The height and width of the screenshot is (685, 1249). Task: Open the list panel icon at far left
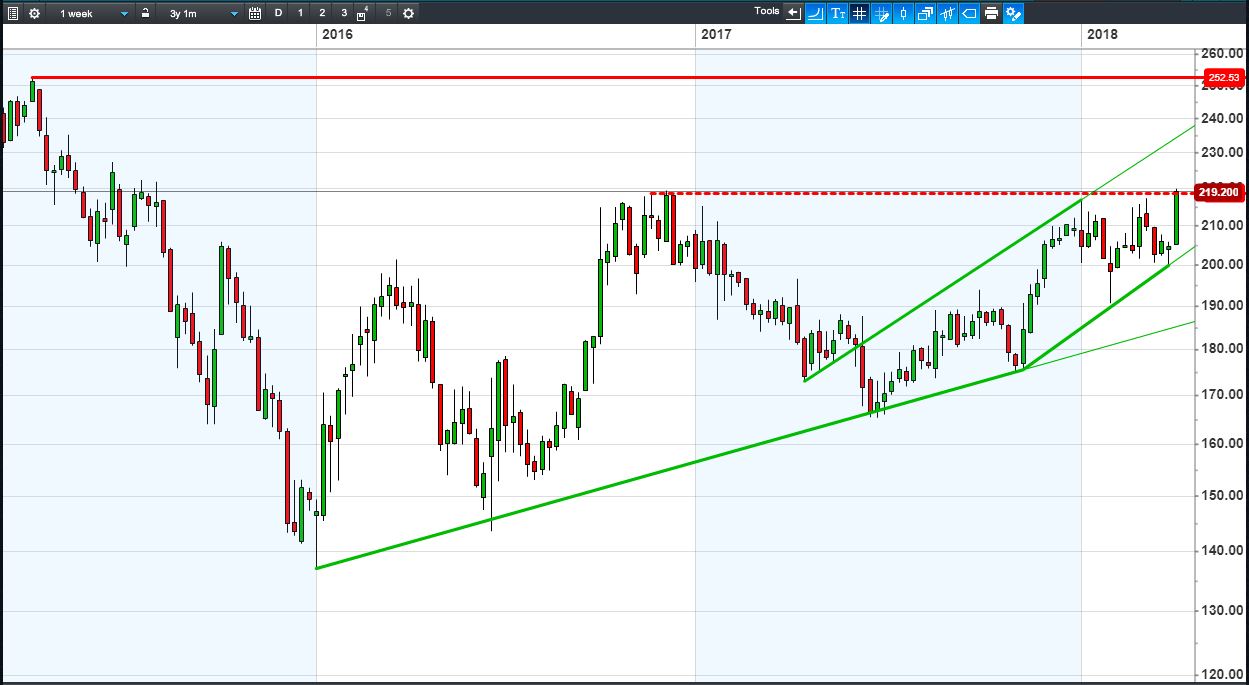click(13, 13)
